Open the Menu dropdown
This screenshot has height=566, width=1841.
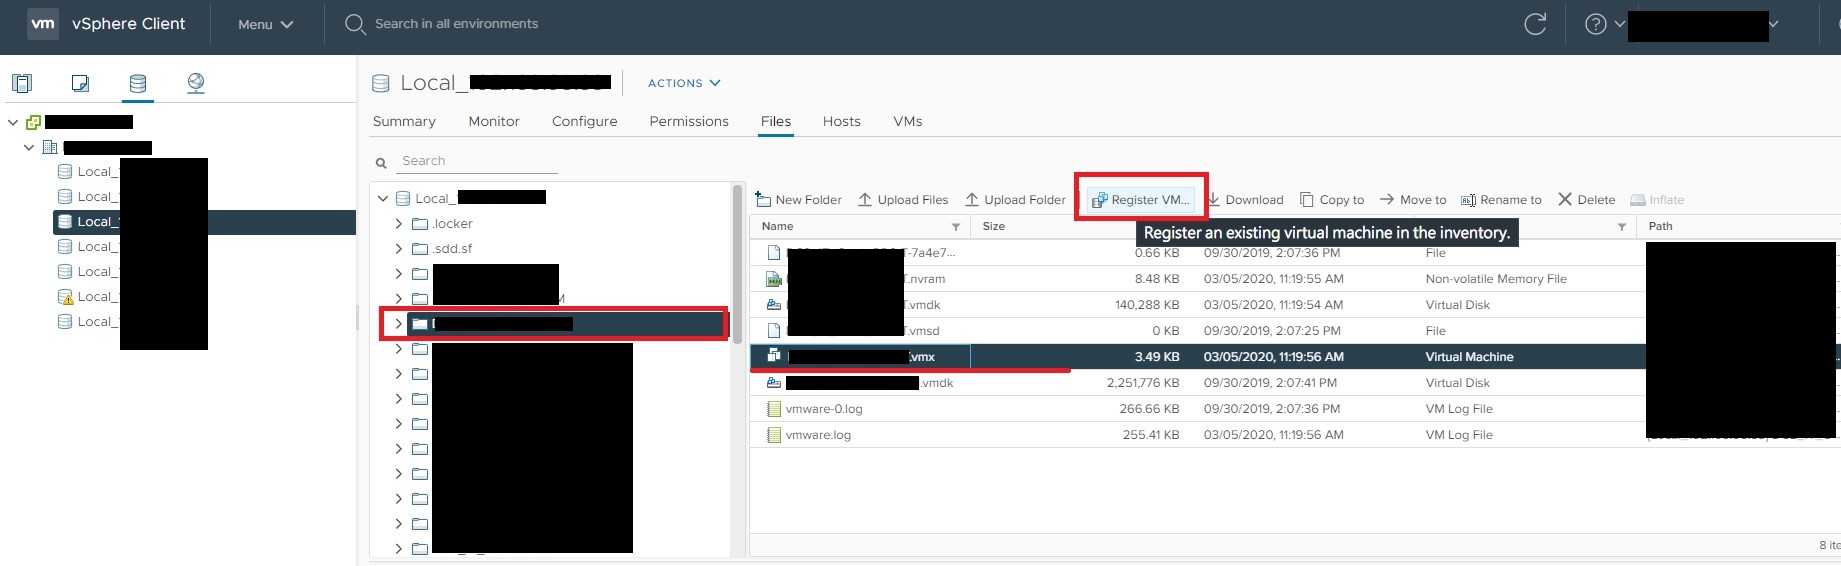click(x=265, y=24)
